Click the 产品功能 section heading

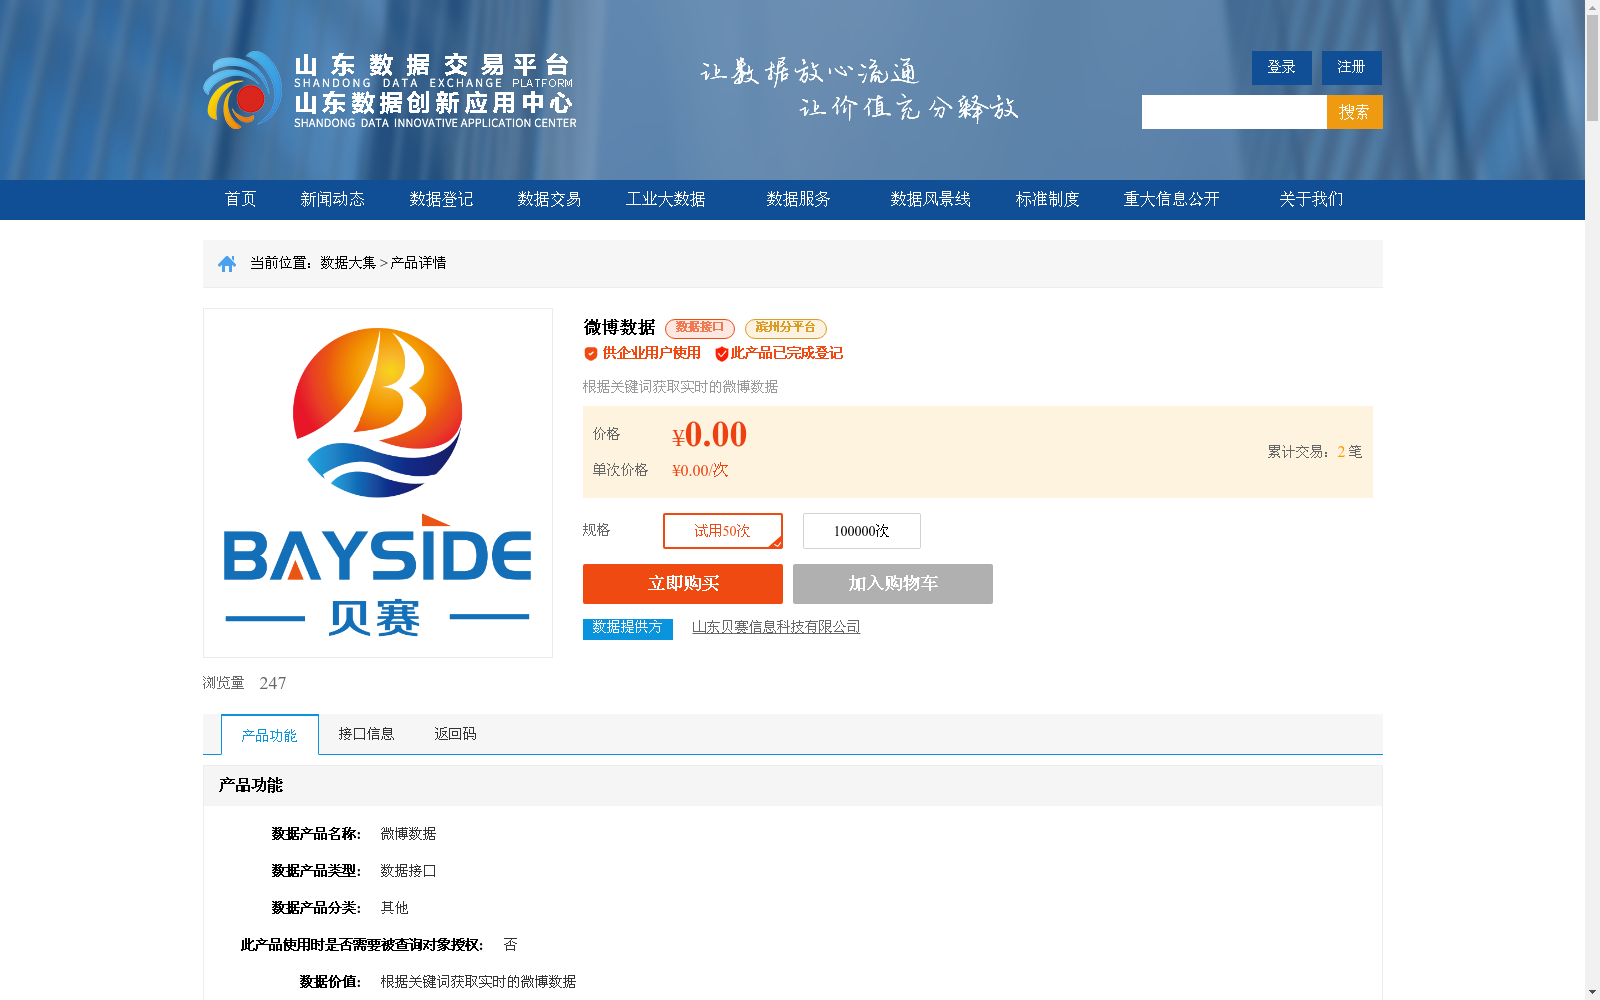click(x=251, y=786)
